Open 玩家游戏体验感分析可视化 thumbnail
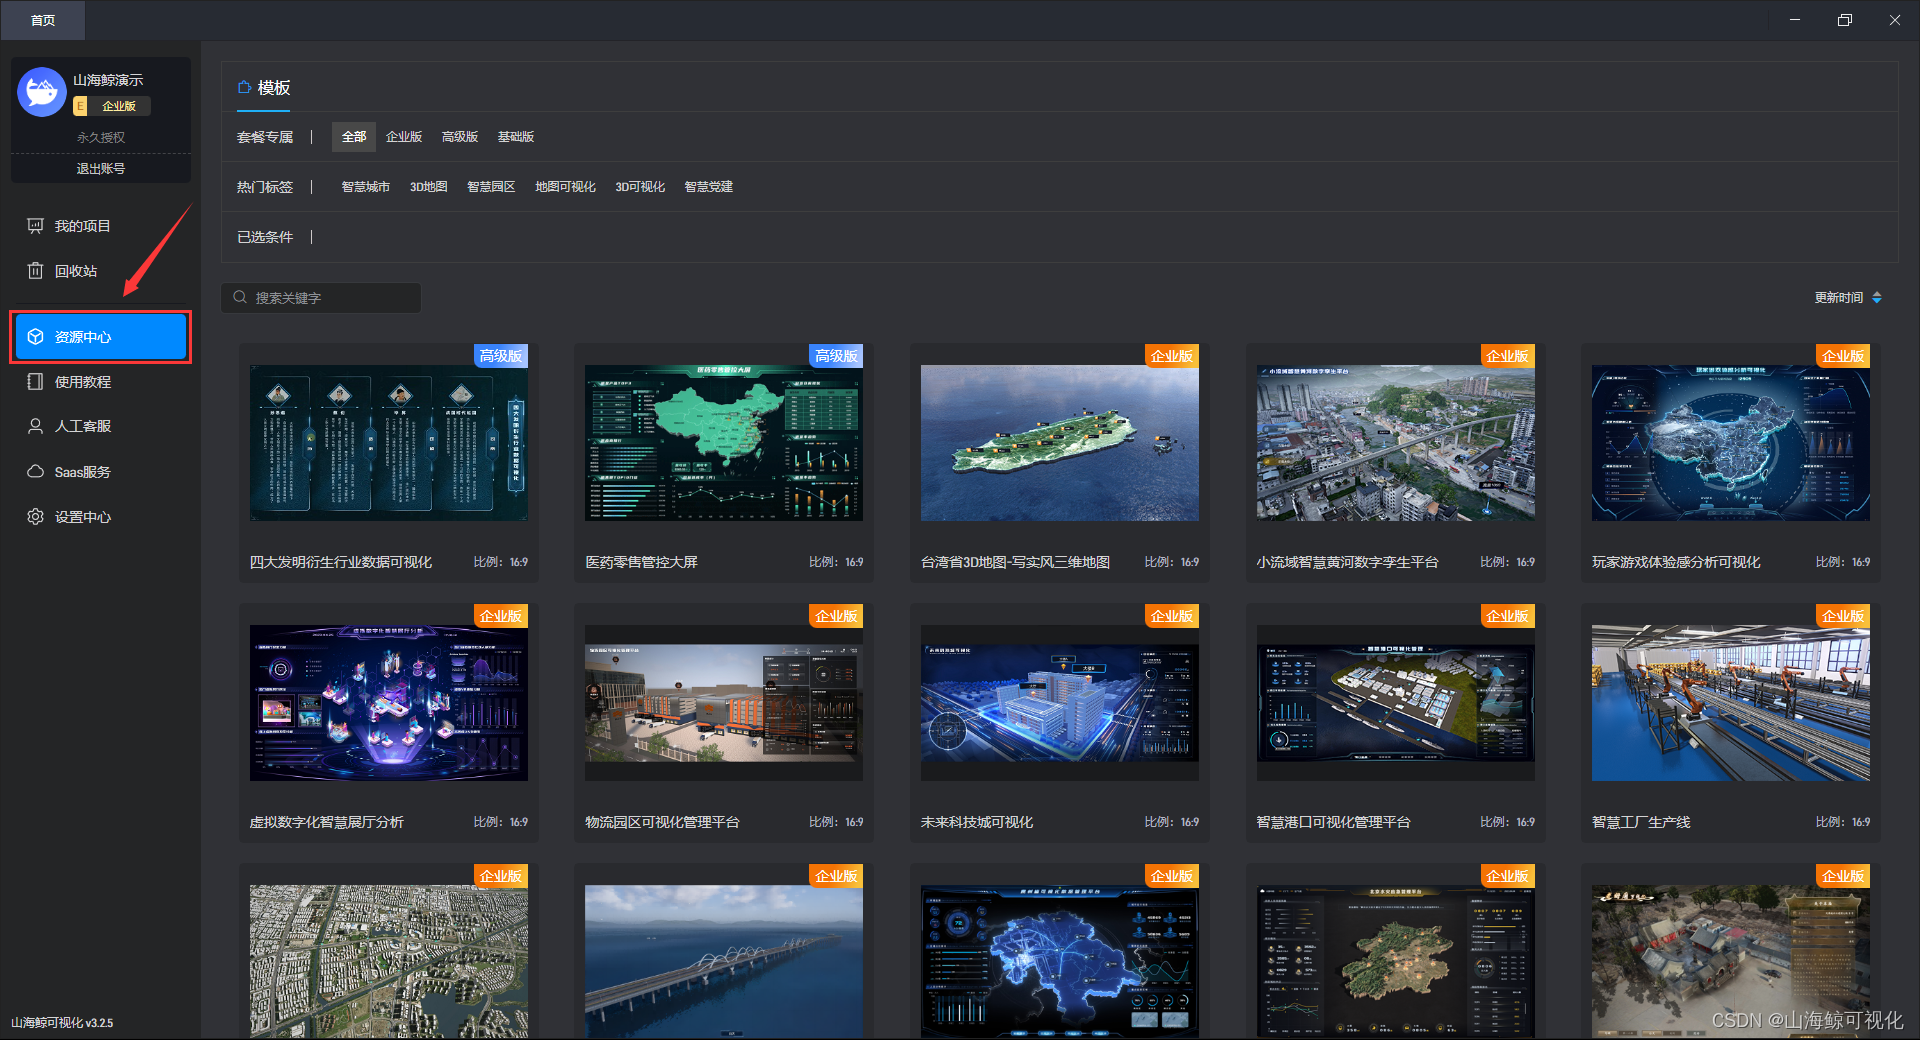The image size is (1920, 1040). click(1731, 443)
